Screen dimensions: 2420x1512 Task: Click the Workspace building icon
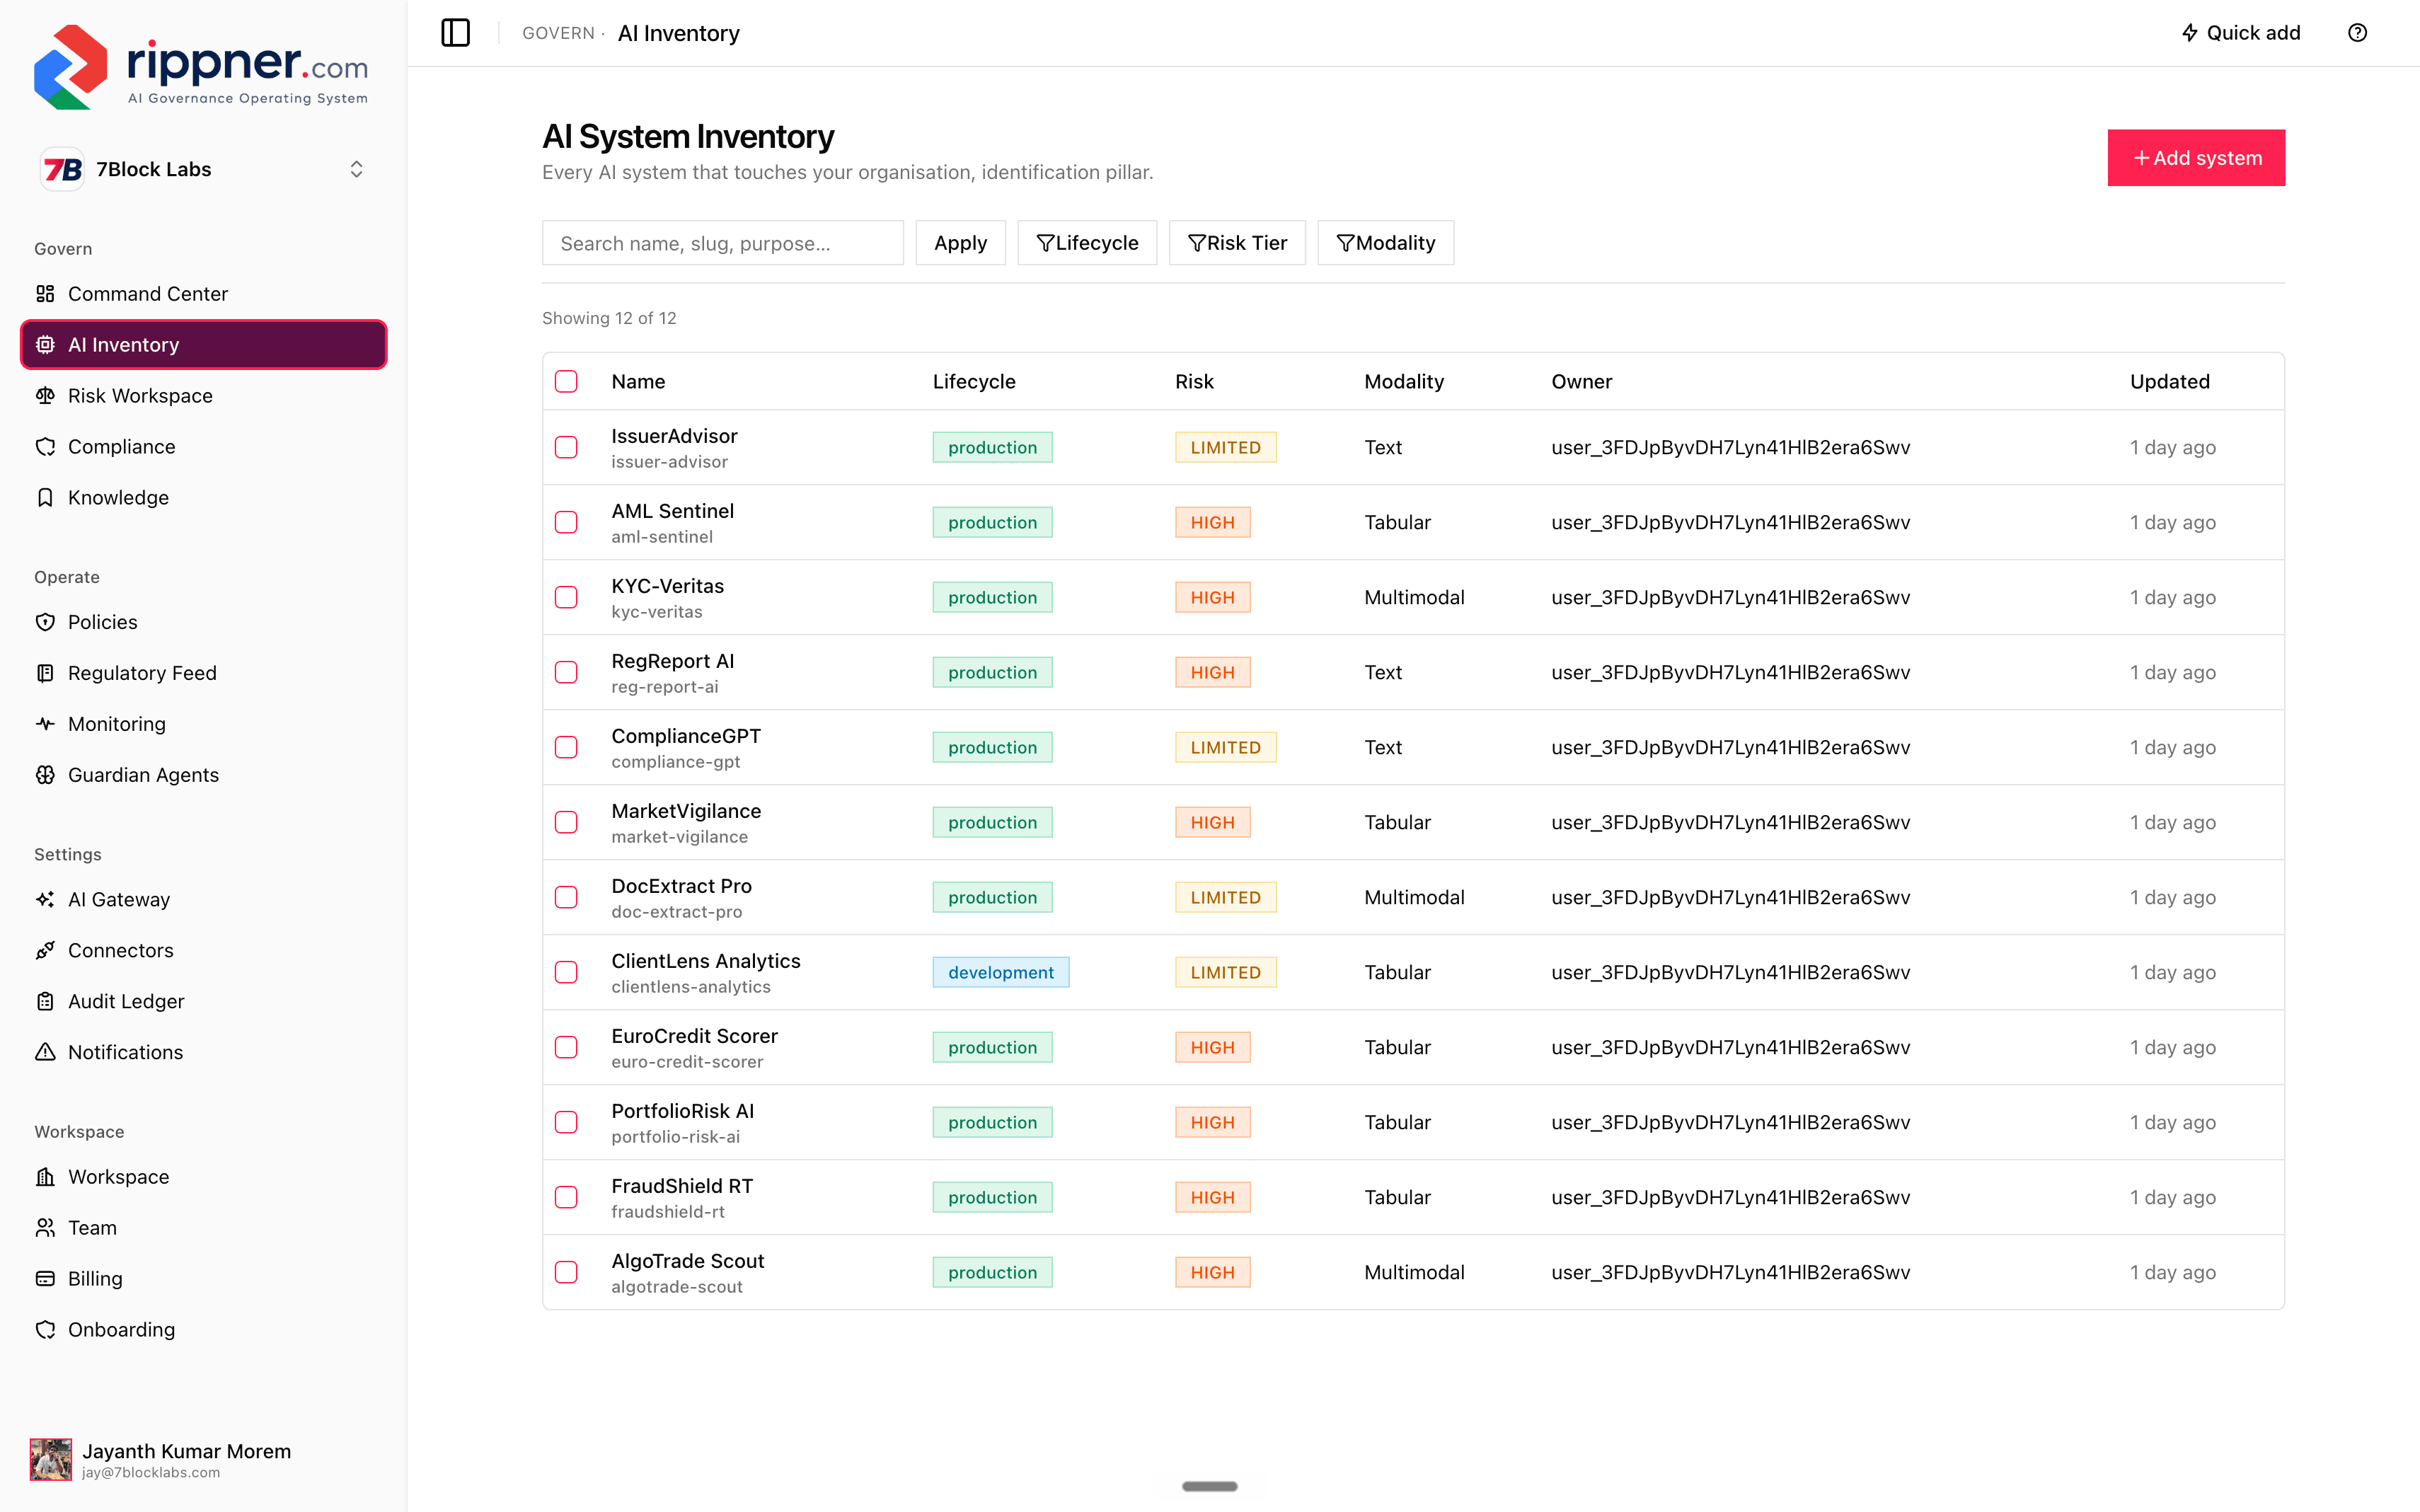(x=45, y=1177)
